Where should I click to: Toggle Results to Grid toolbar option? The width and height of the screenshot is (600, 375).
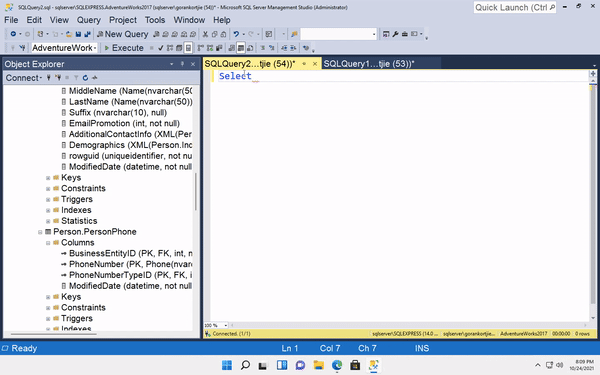(241, 48)
